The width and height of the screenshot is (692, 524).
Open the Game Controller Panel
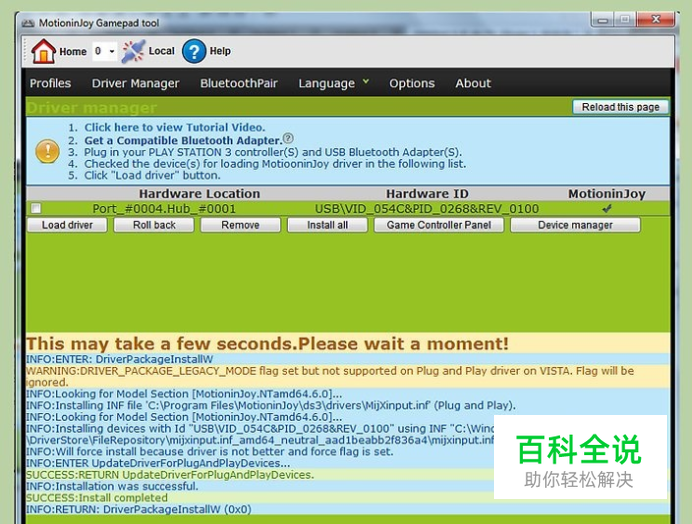click(x=439, y=225)
